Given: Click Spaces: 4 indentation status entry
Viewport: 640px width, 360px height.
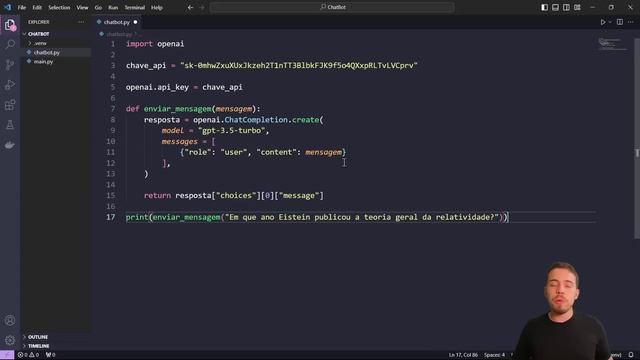Looking at the screenshot, I should 494,355.
